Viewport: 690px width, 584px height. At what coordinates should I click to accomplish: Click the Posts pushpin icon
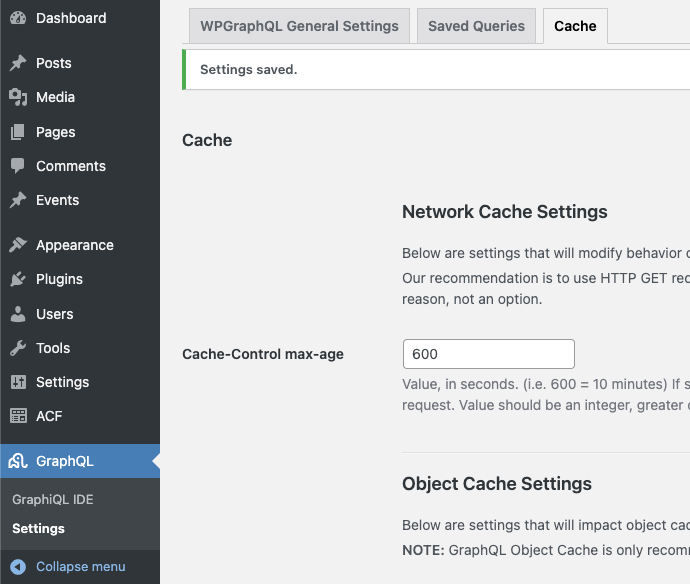pyautogui.click(x=18, y=63)
